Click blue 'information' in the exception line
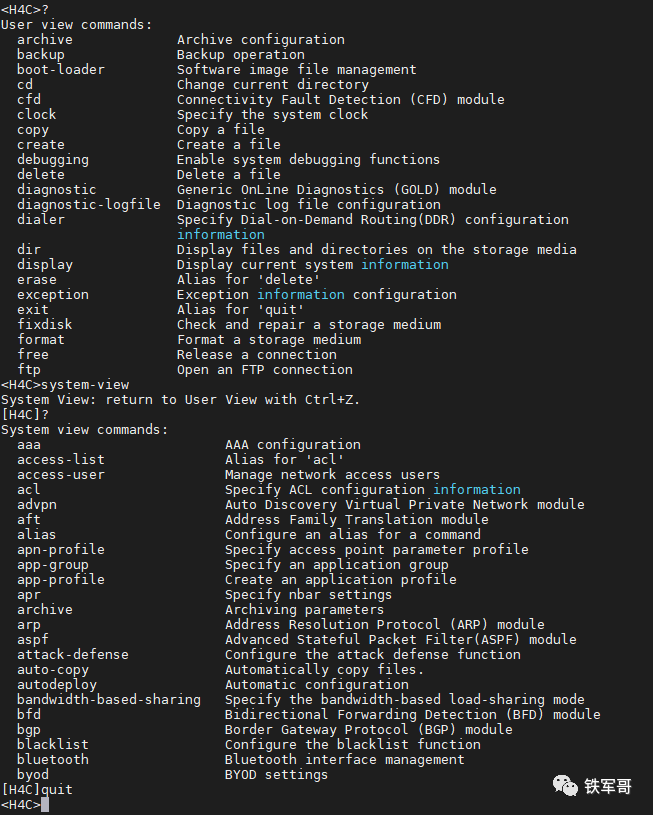This screenshot has height=815, width=653. click(x=300, y=294)
